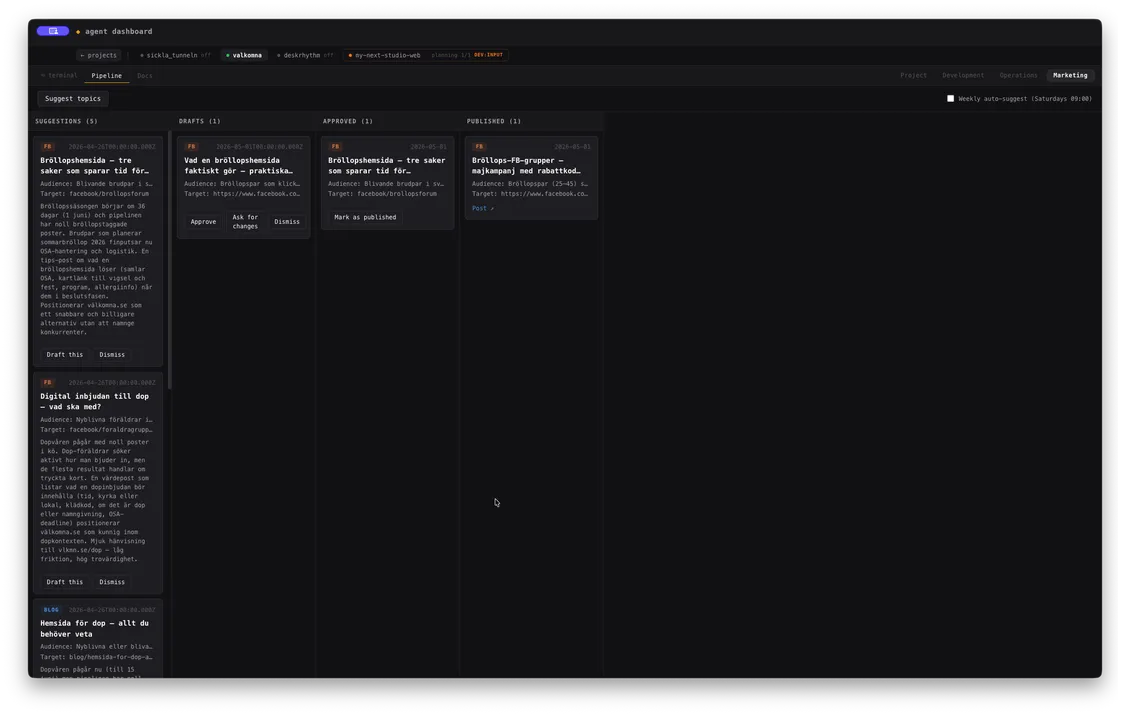Click FB badge on the draft card
The width and height of the screenshot is (1130, 715).
pos(192,146)
